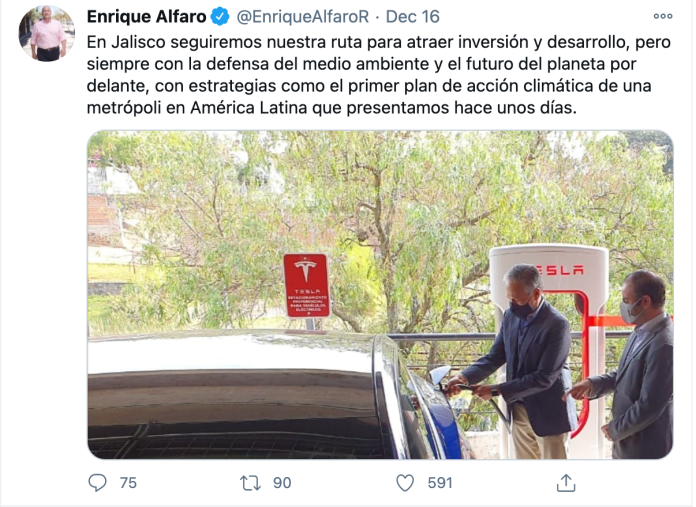Click the blue verified badge
The width and height of the screenshot is (696, 507).
(x=220, y=17)
